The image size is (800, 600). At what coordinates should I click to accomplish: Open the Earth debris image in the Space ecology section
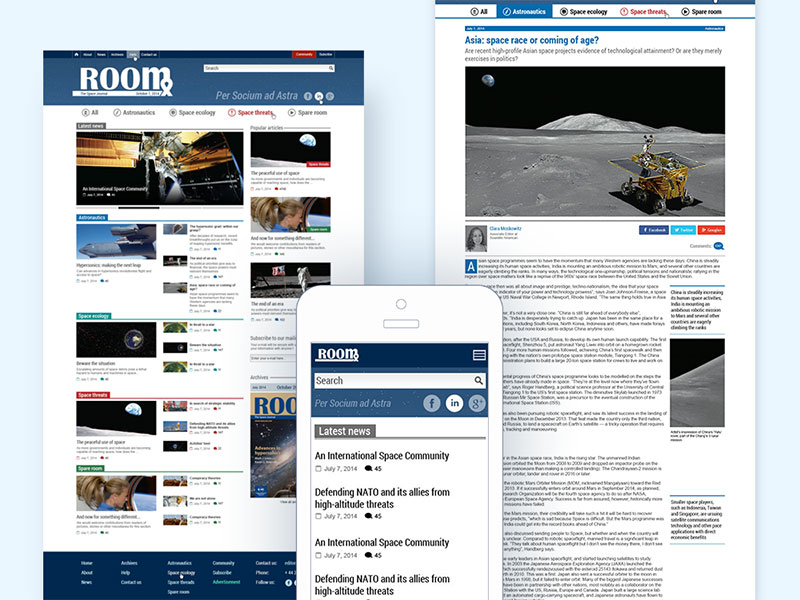point(116,340)
